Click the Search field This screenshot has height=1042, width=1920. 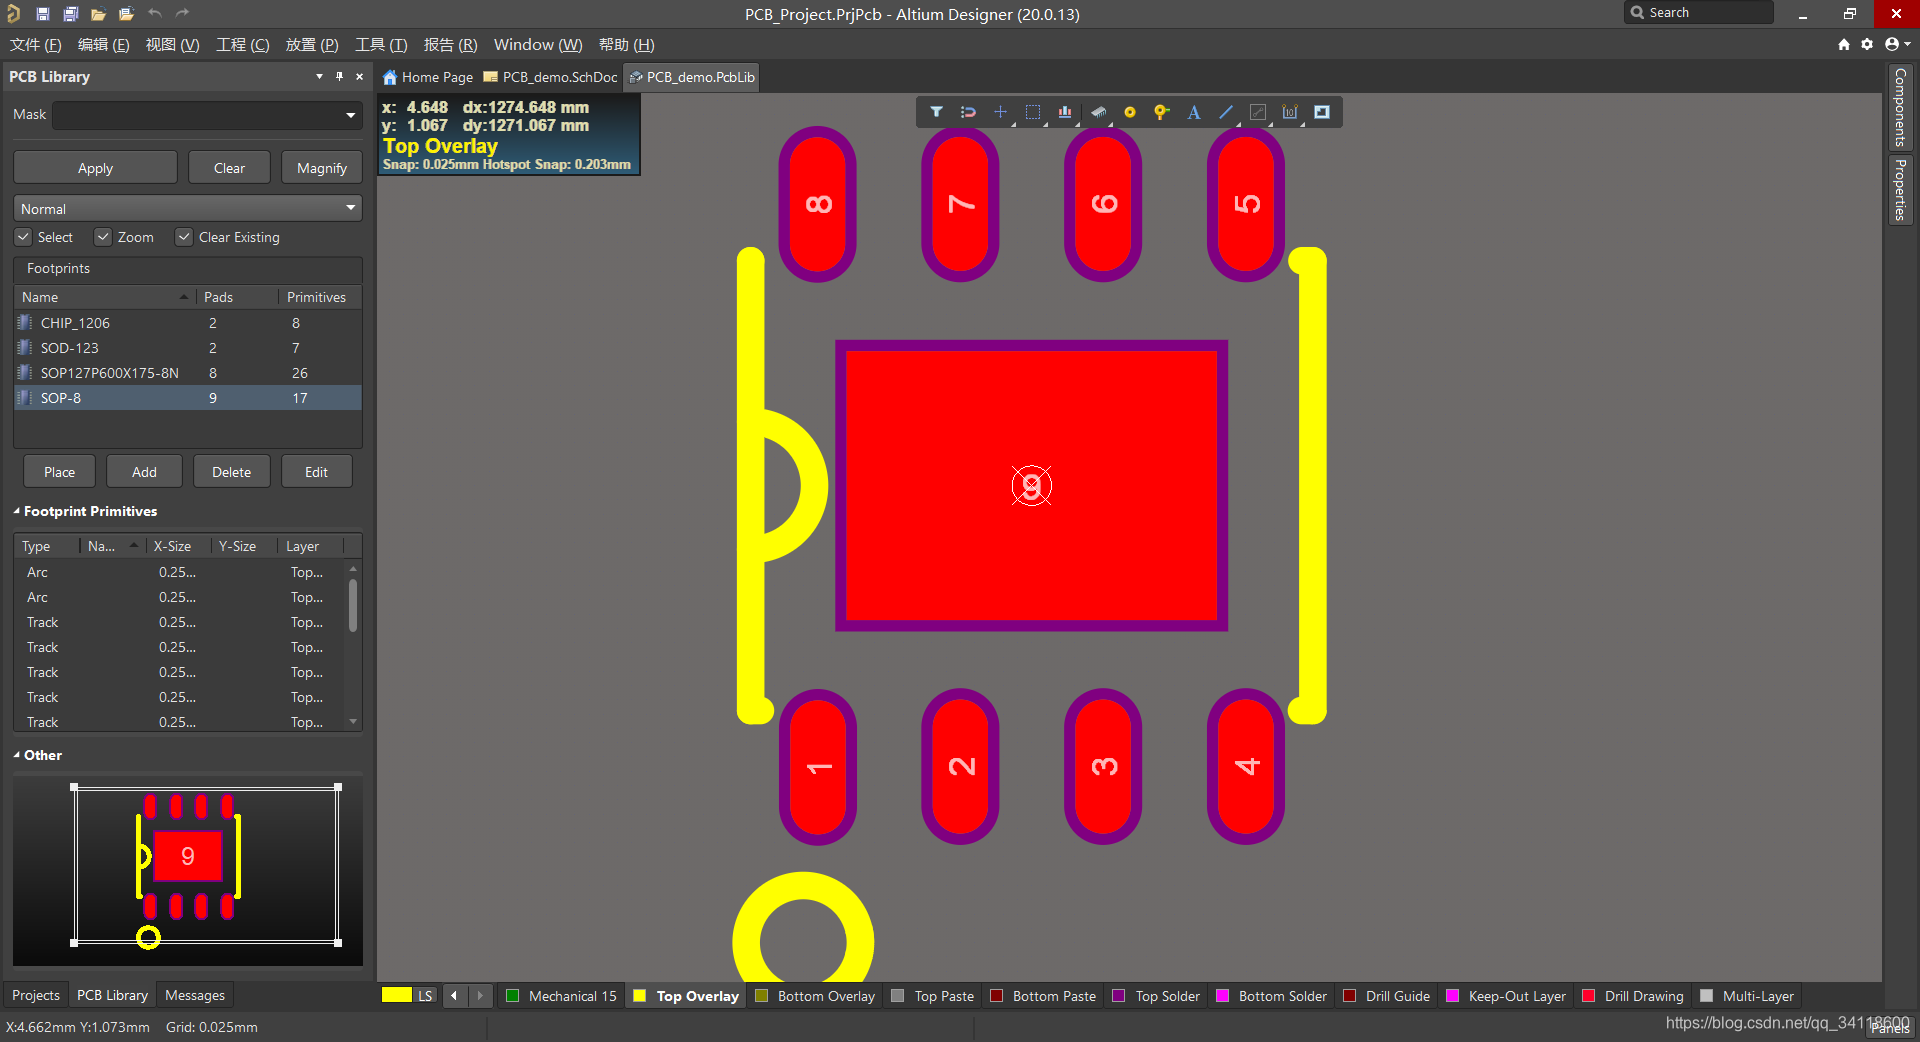(x=1699, y=13)
